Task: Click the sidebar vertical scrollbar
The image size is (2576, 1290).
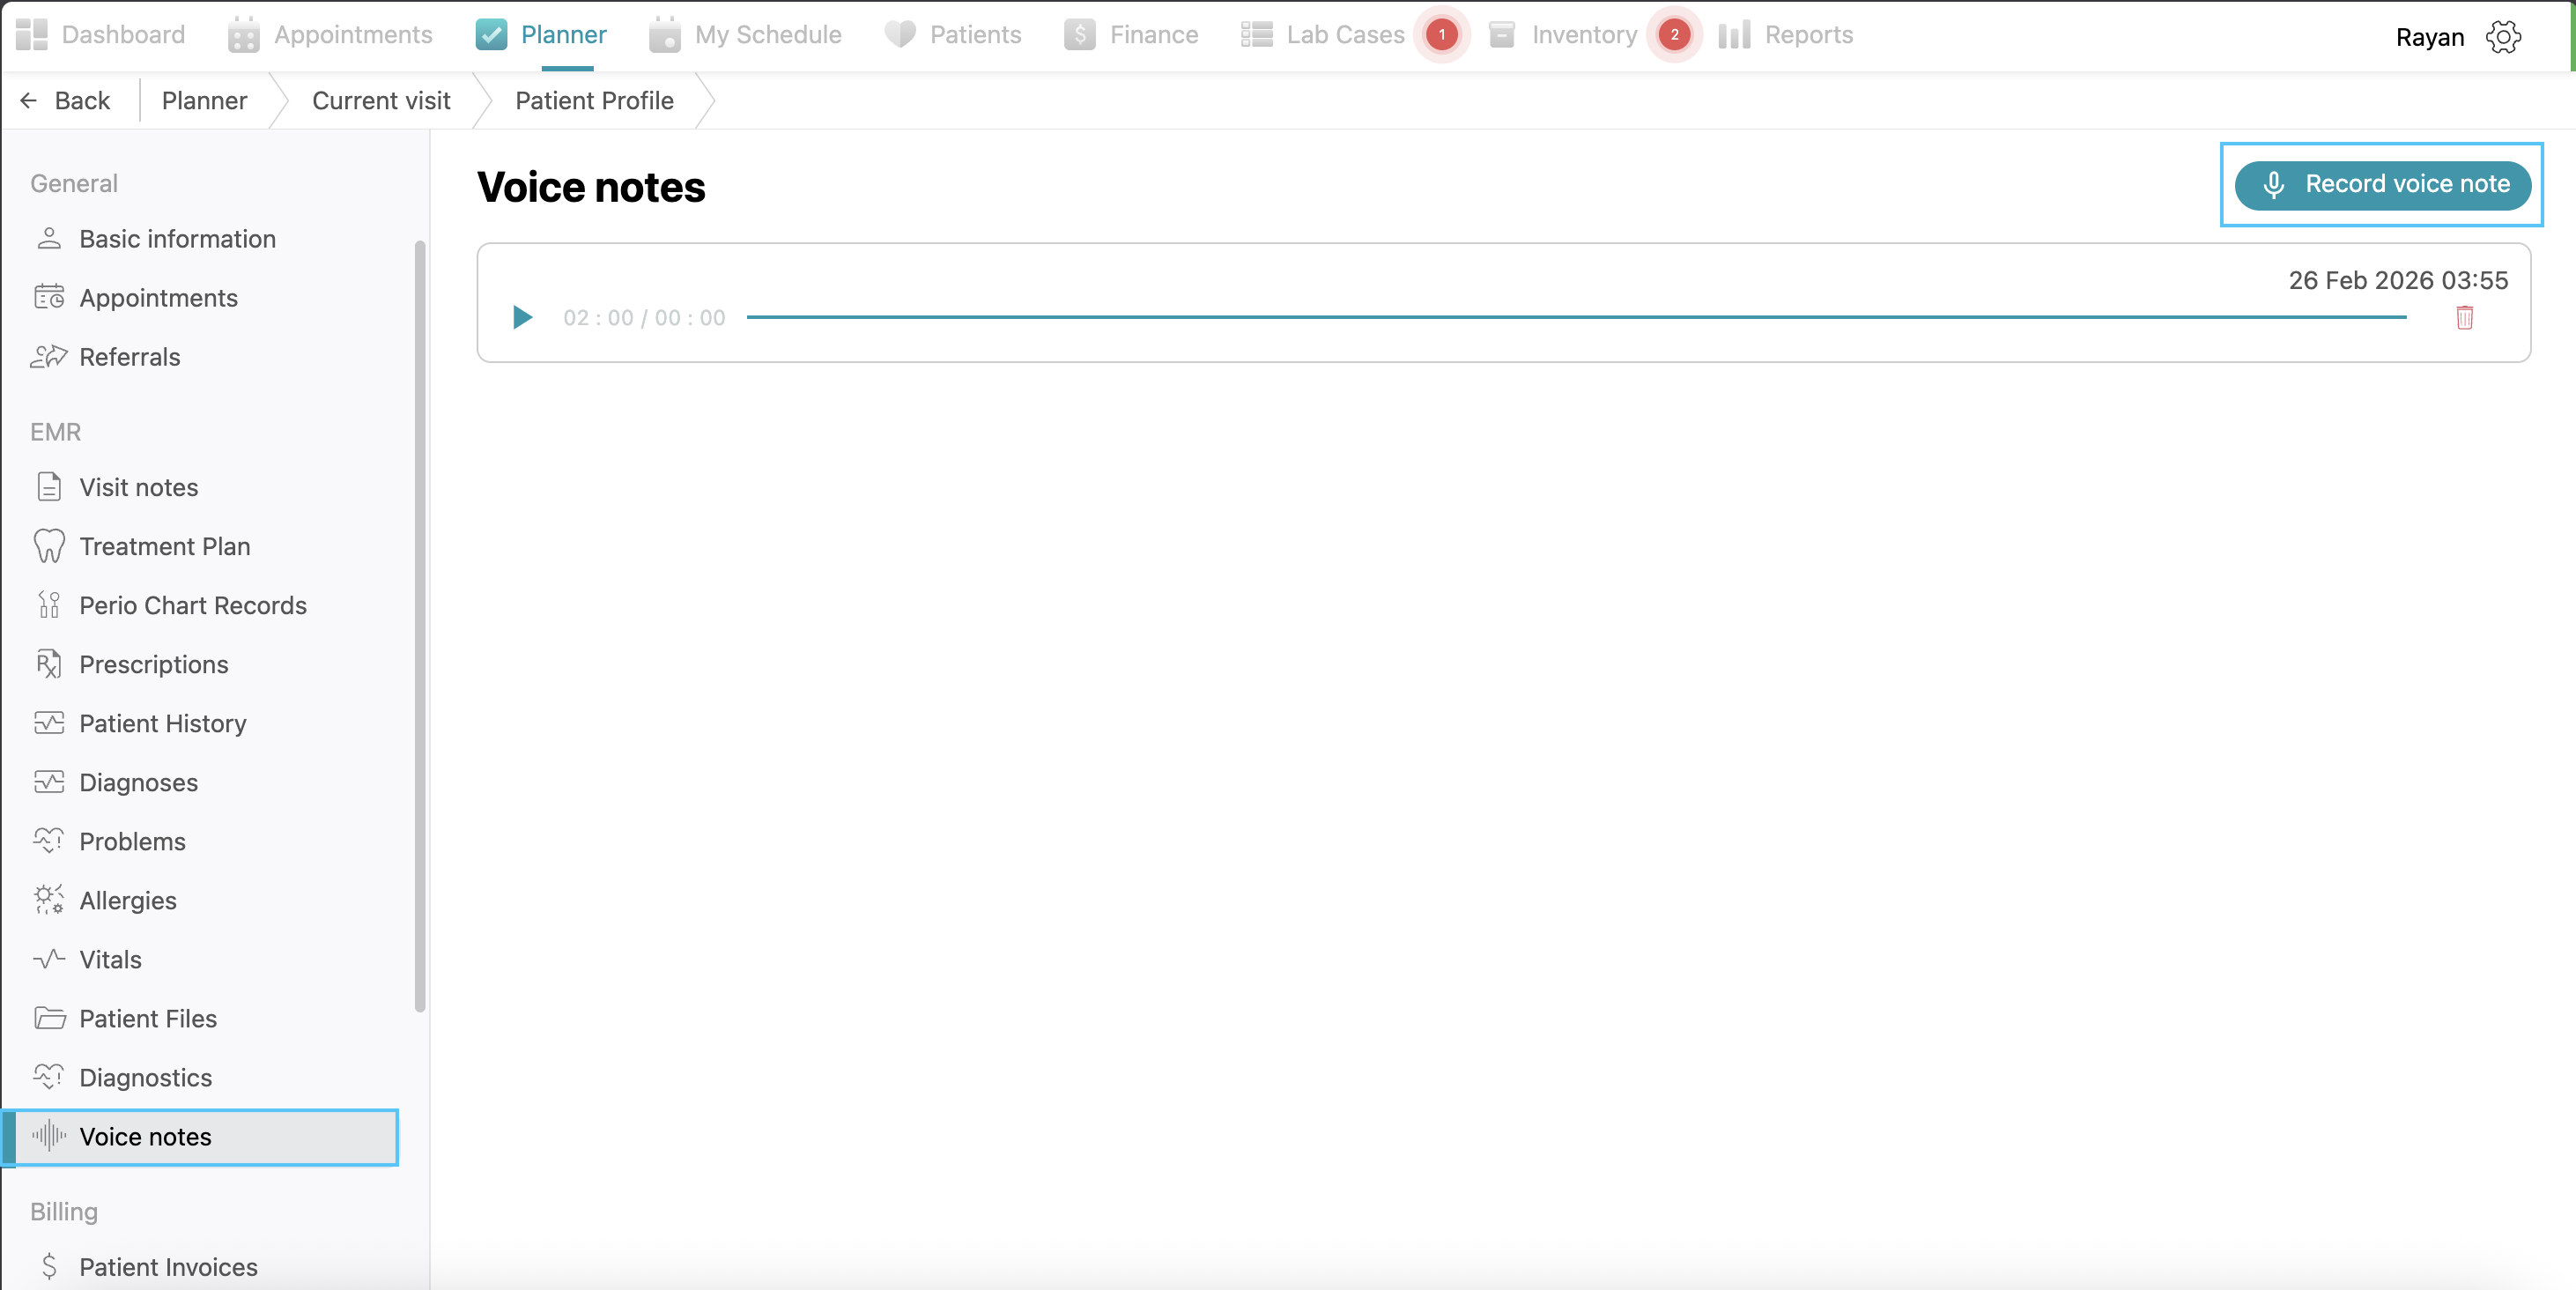Action: point(420,626)
